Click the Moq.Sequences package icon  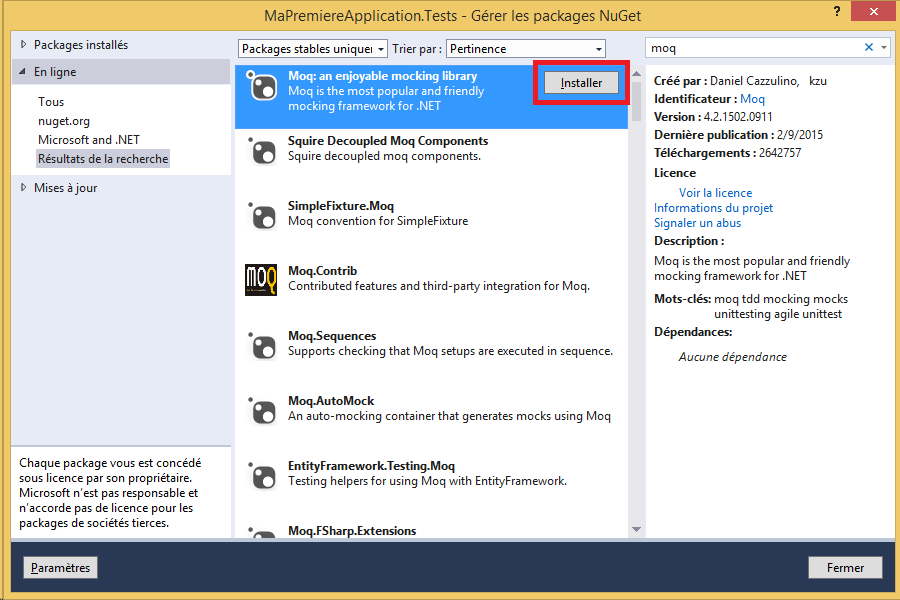[x=262, y=346]
